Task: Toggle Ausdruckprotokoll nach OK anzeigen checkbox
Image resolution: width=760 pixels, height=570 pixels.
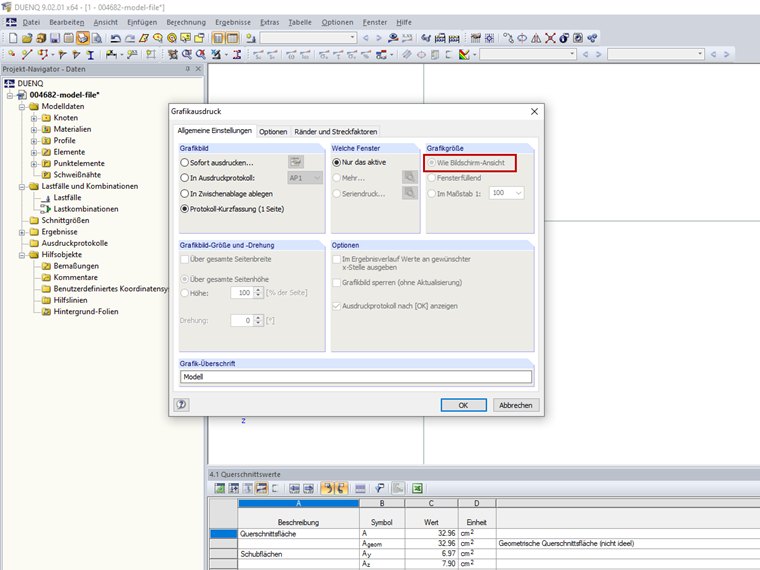Action: point(336,306)
